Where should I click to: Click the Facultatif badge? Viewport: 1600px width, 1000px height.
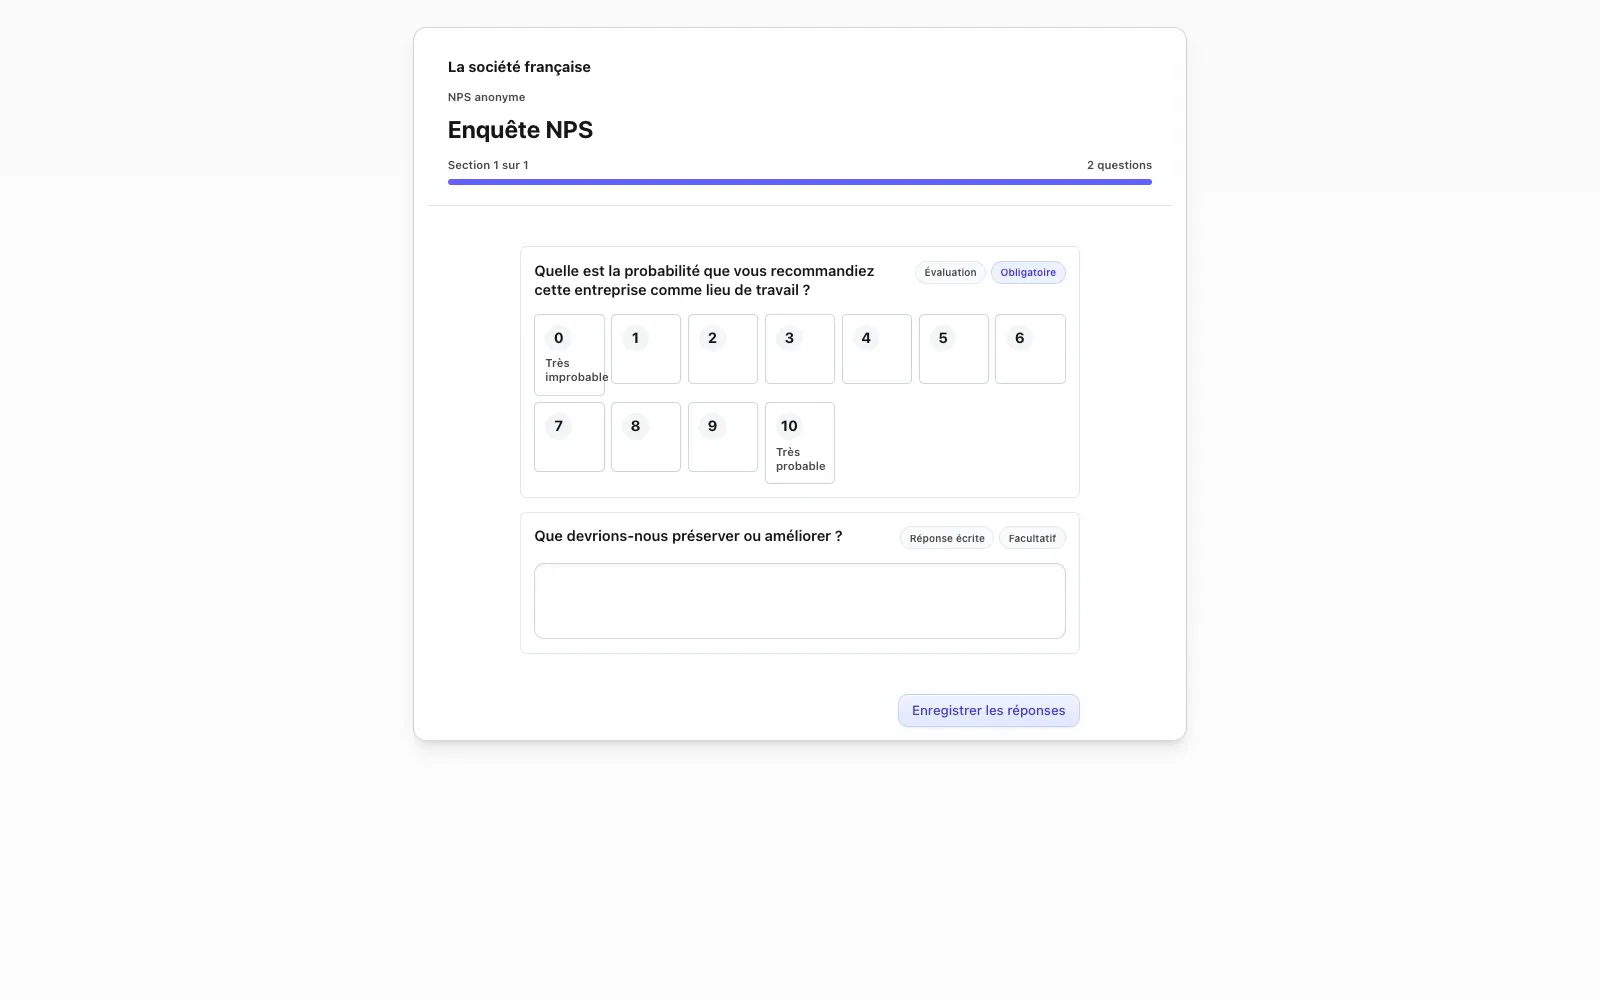[x=1032, y=538]
